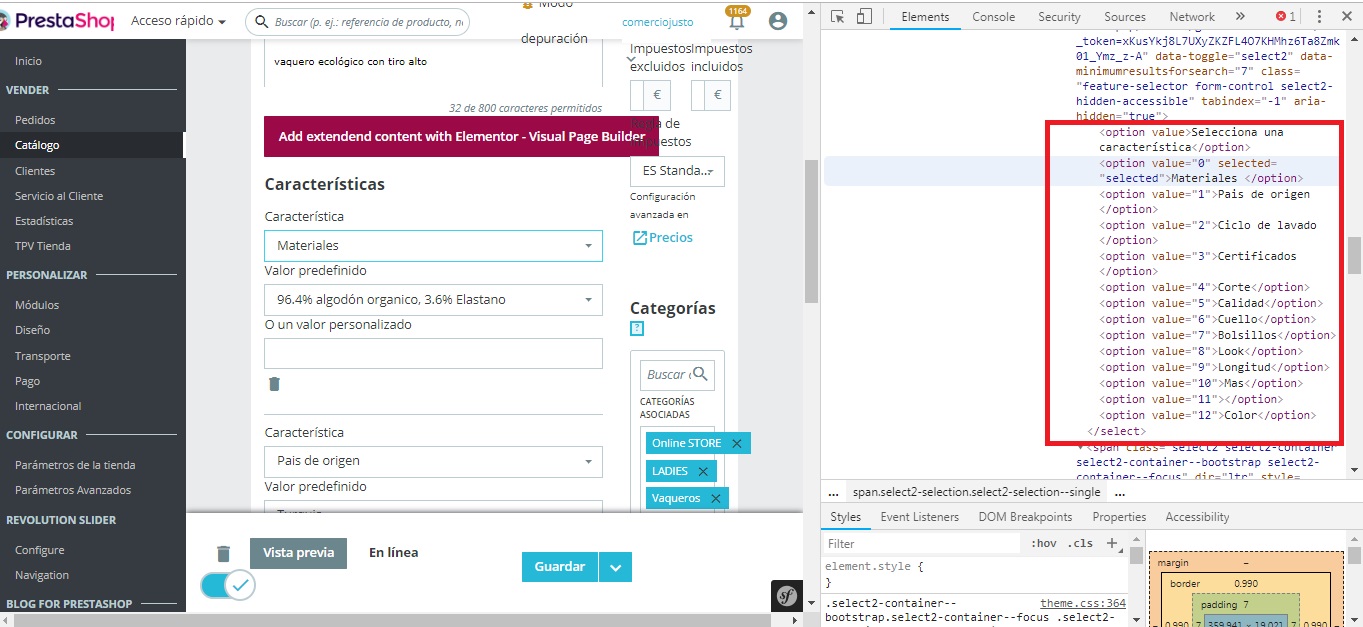Screen dimensions: 1363x627
Task: Open Acceso rápido dropdown menu
Action: point(178,21)
